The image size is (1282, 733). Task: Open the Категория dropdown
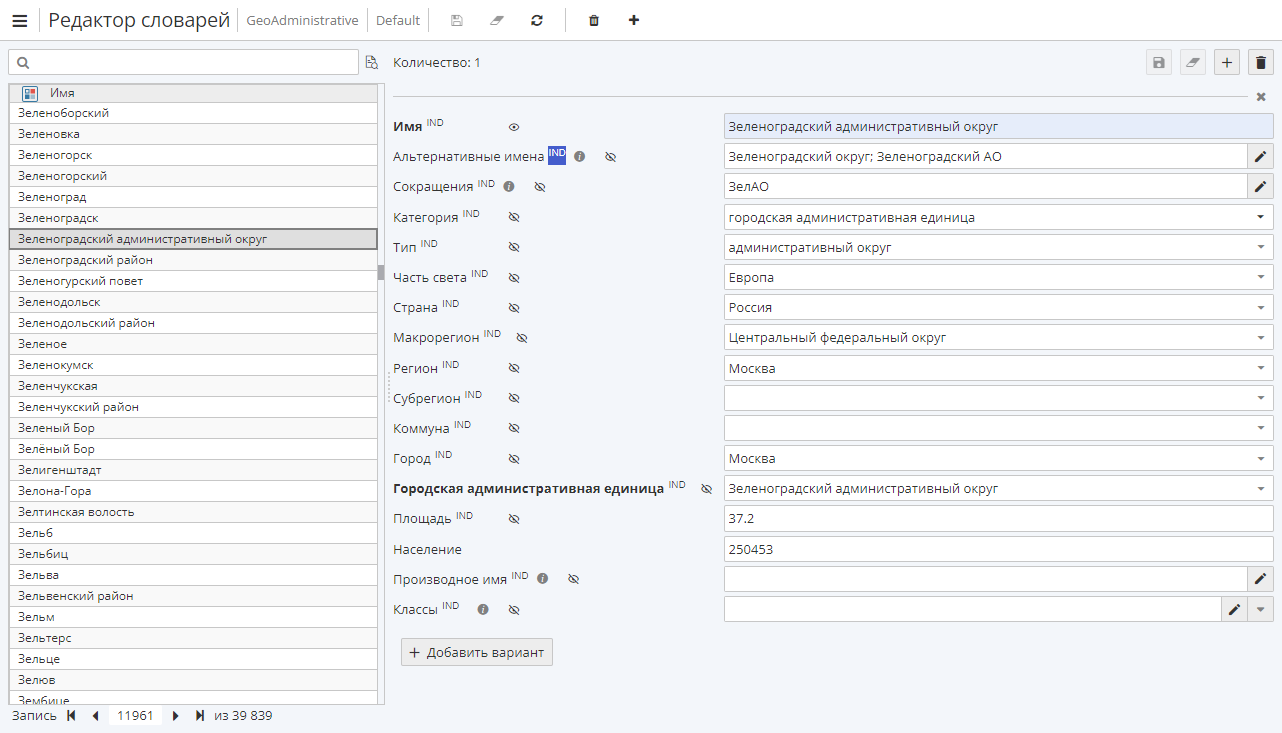click(1261, 217)
